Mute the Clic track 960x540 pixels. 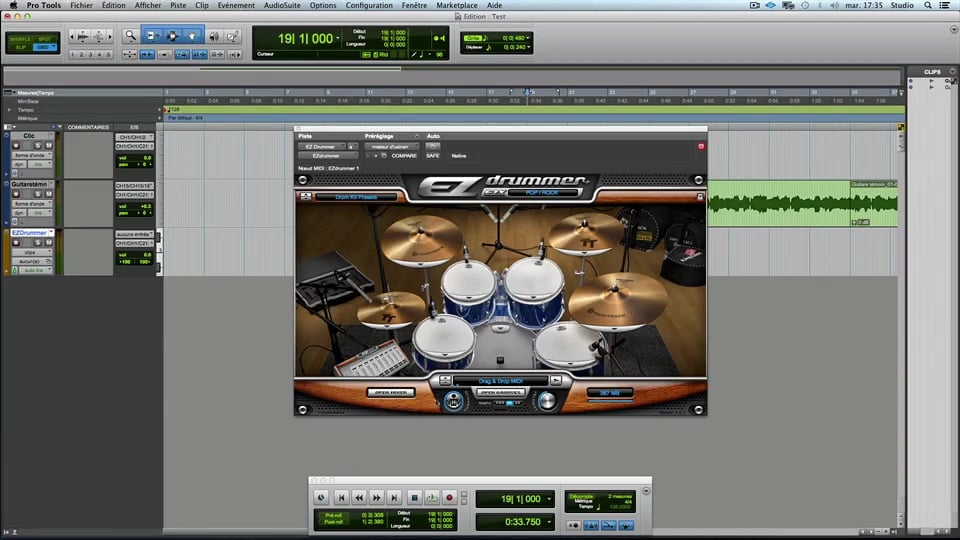(x=48, y=146)
